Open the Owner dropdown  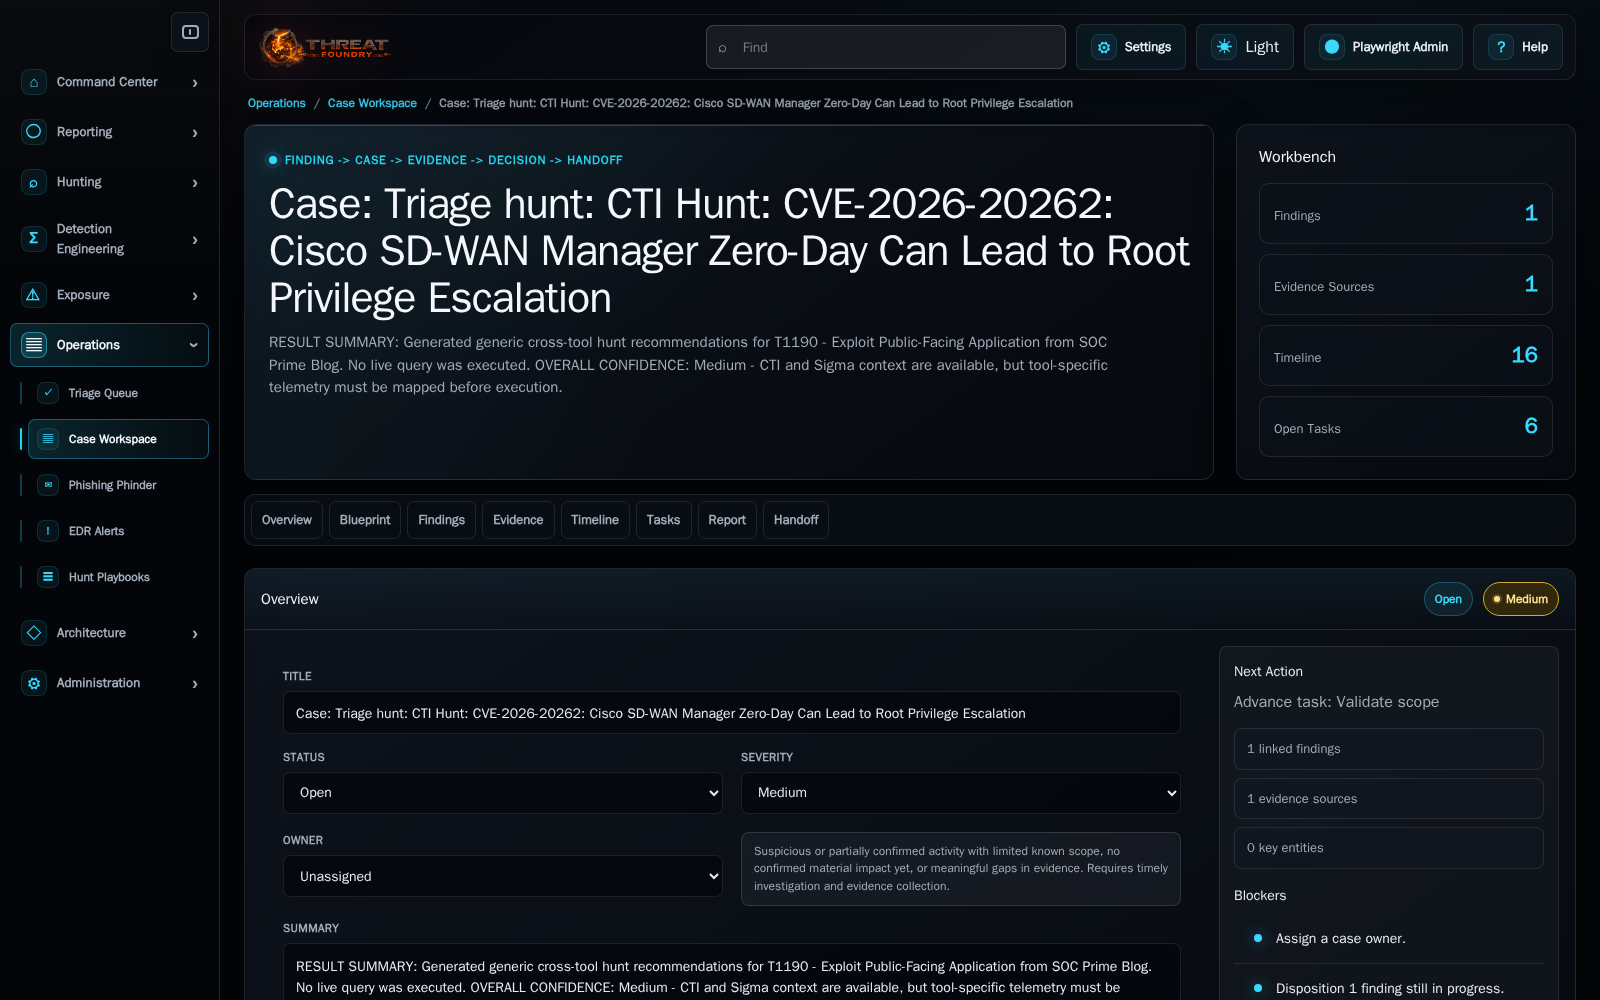[503, 876]
